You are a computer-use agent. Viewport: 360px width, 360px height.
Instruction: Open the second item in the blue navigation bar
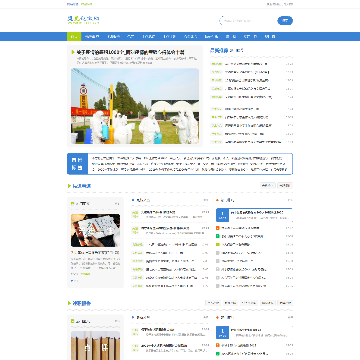click(x=92, y=37)
